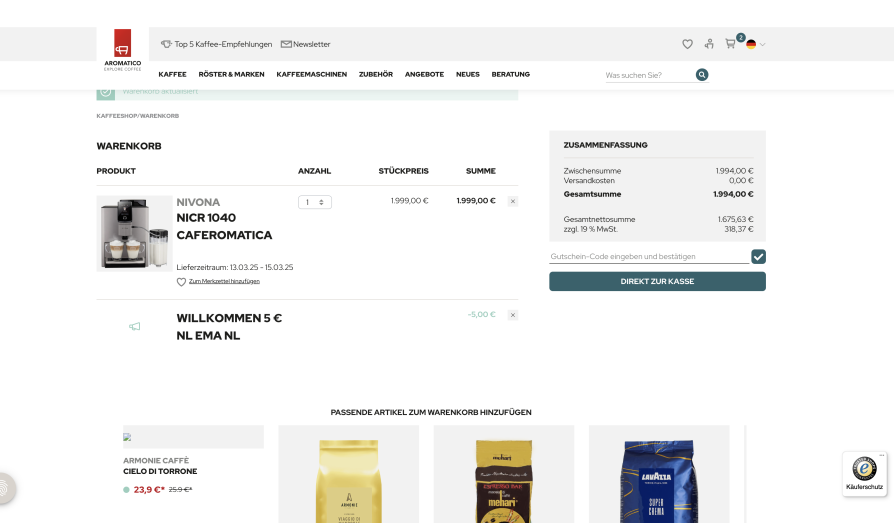Open the shopping cart icon
The width and height of the screenshot is (894, 523).
(x=730, y=44)
